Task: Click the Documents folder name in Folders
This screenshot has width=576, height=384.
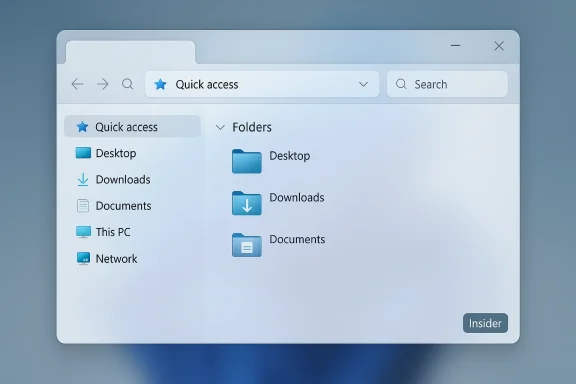Action: point(297,239)
